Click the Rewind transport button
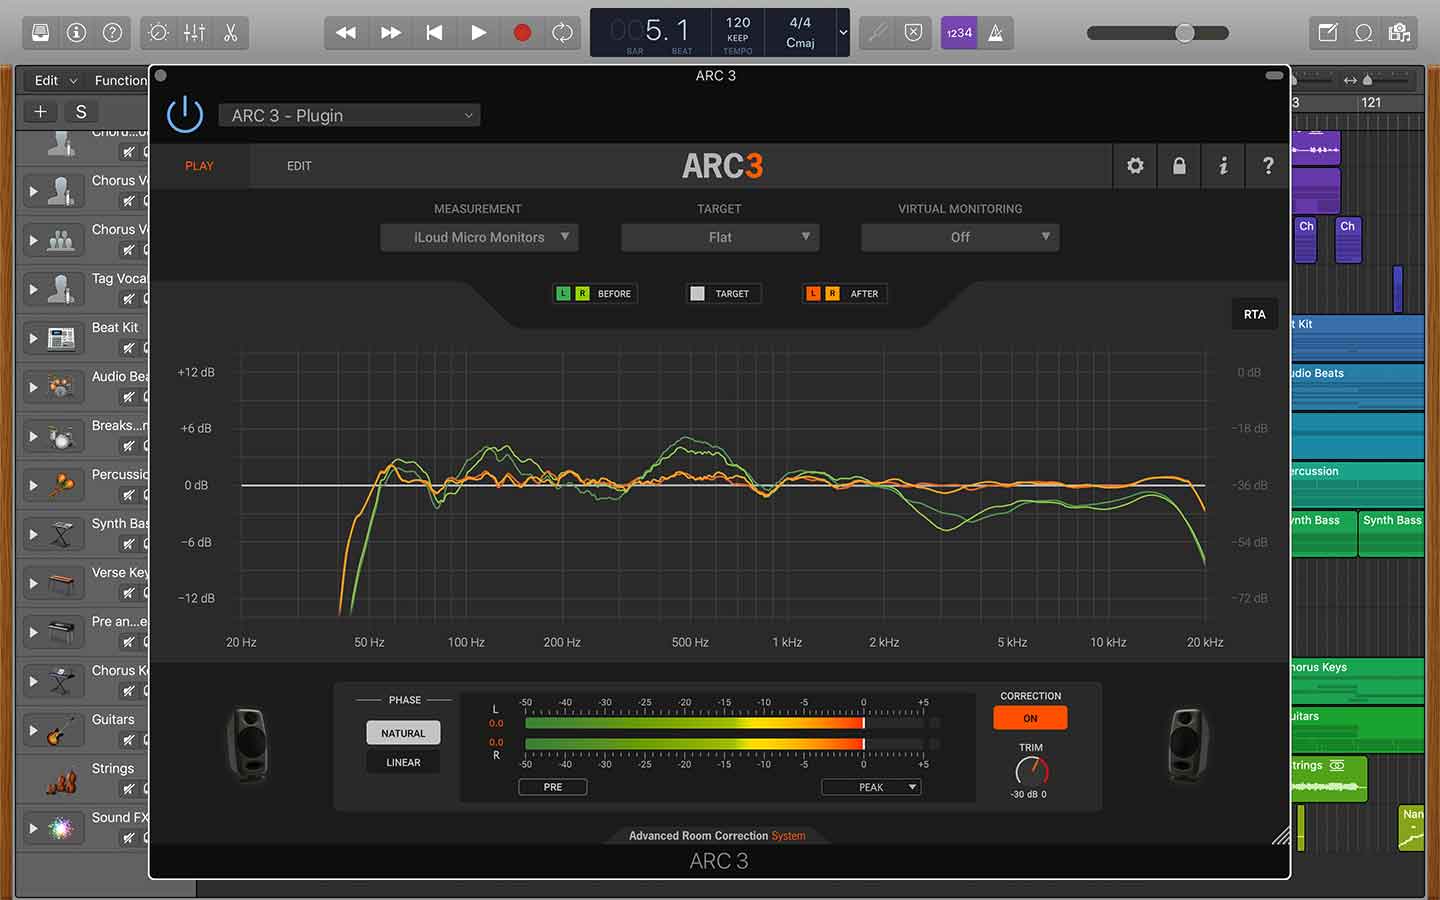 pyautogui.click(x=346, y=33)
